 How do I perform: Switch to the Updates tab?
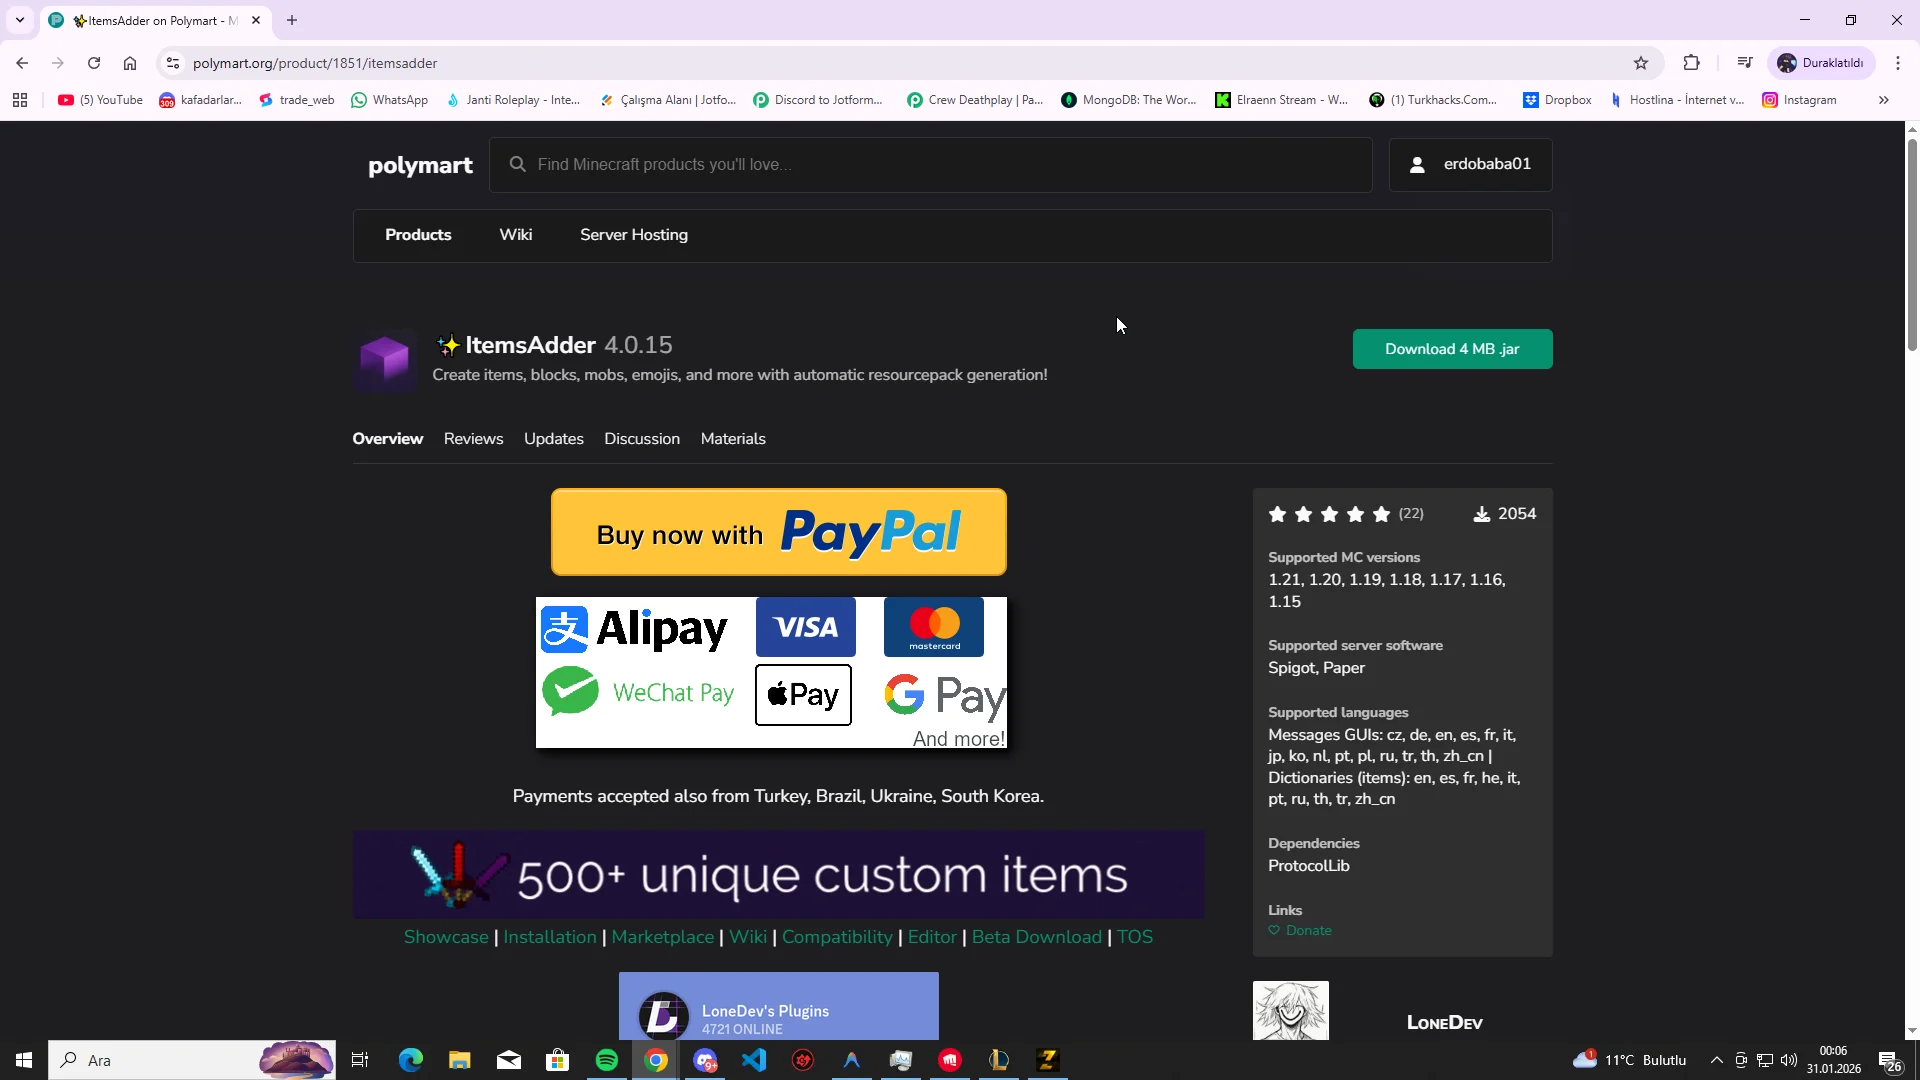(554, 439)
